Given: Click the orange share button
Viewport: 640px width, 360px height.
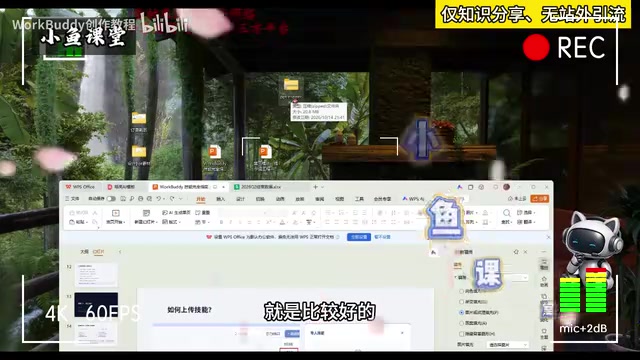Looking at the screenshot, I should [540, 199].
